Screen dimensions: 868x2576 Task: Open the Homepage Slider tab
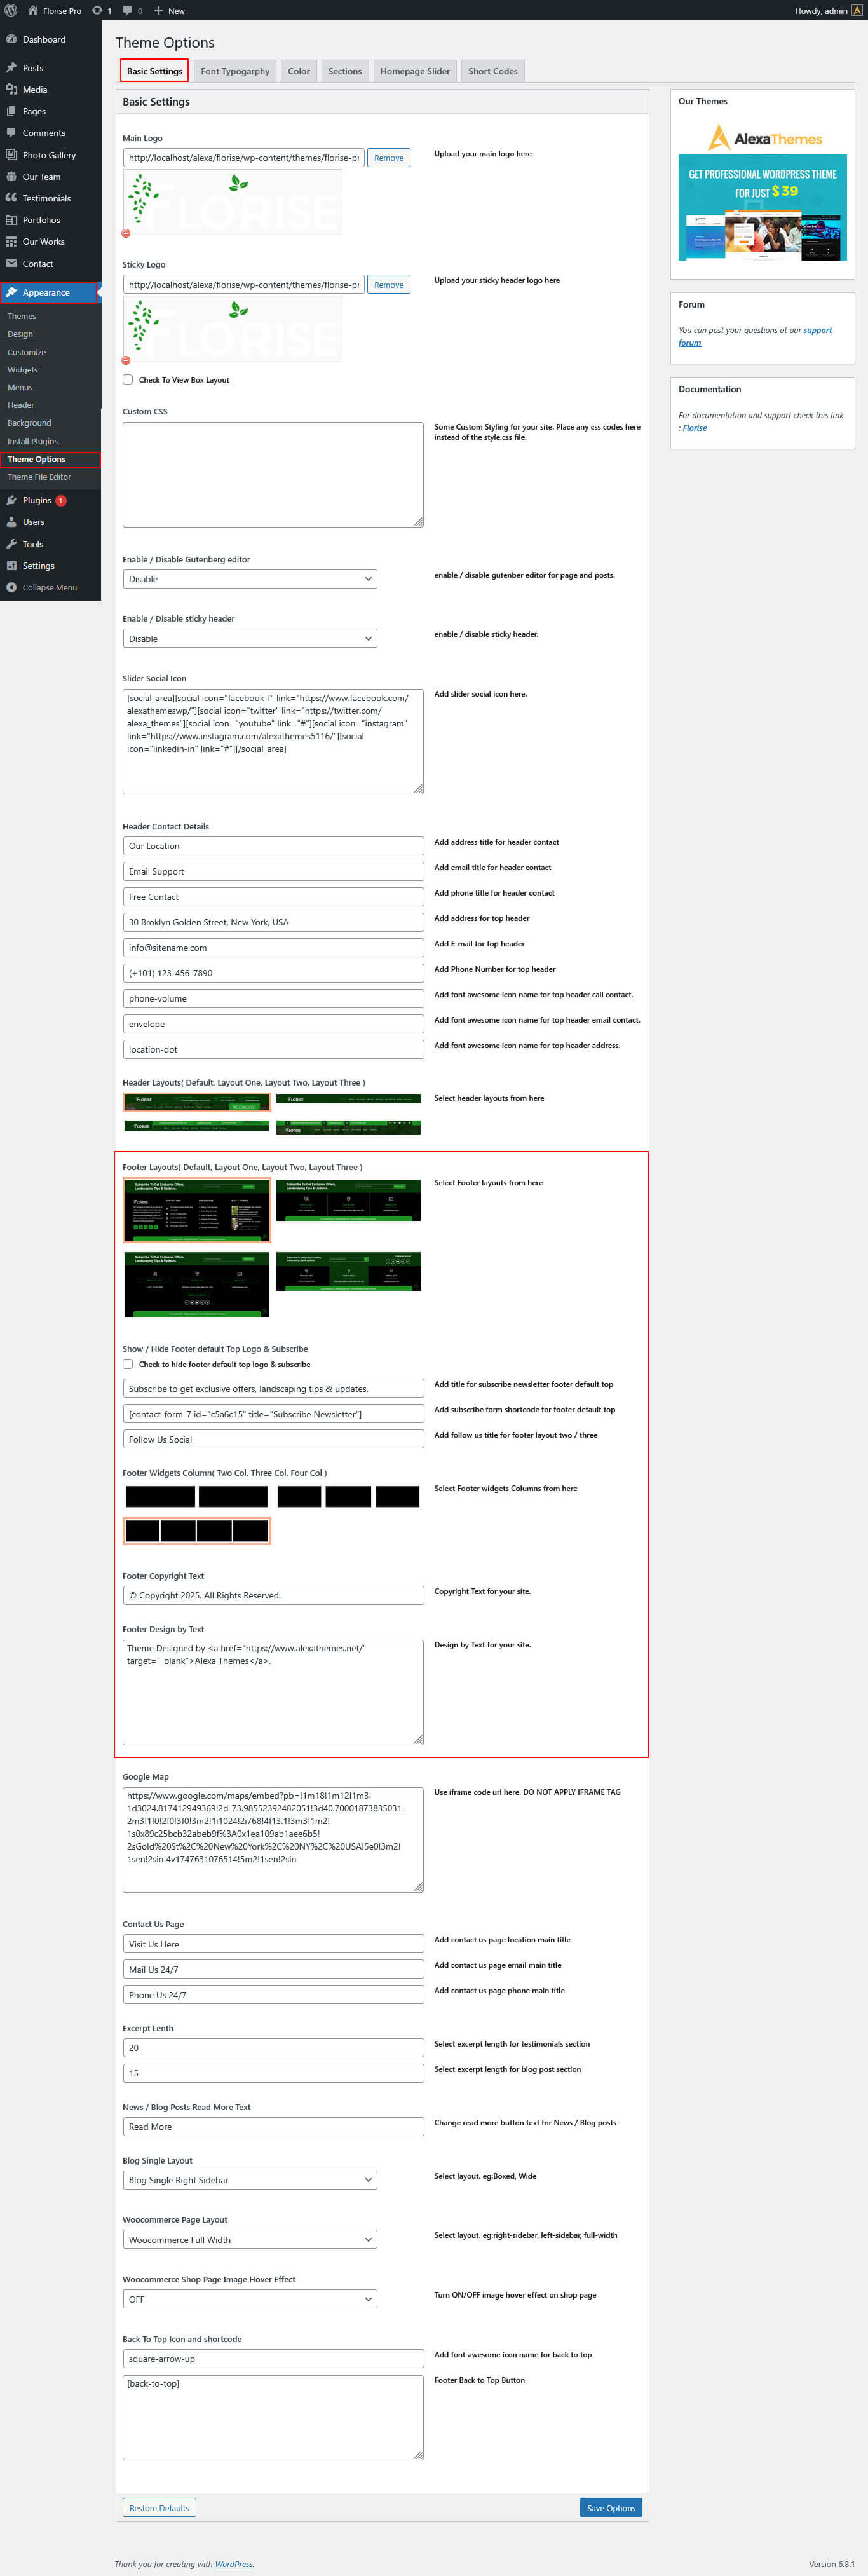coord(414,71)
